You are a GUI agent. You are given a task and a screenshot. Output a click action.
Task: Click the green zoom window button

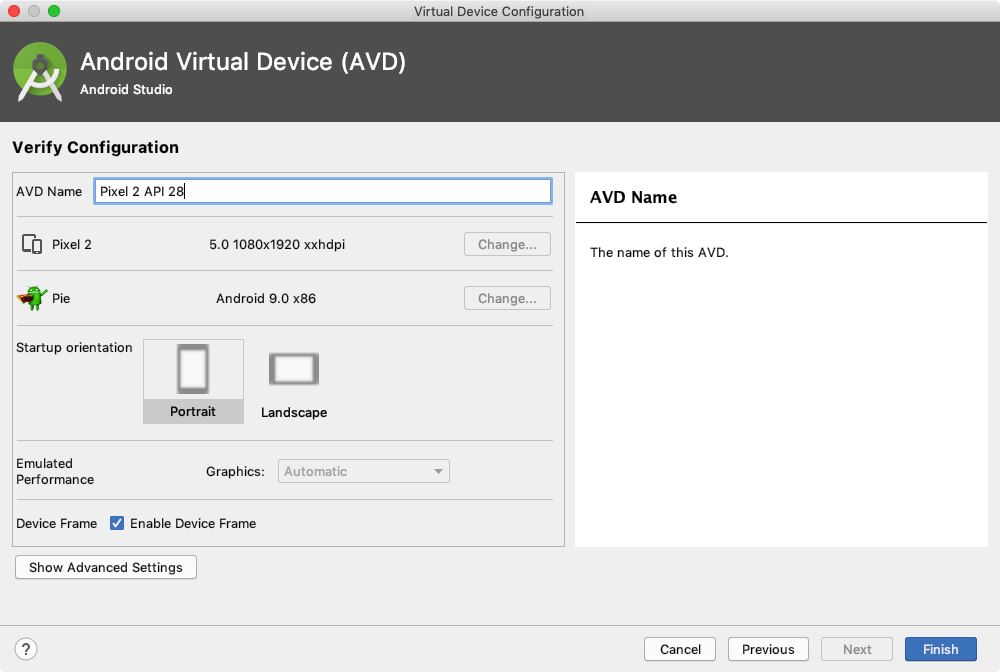(x=54, y=11)
